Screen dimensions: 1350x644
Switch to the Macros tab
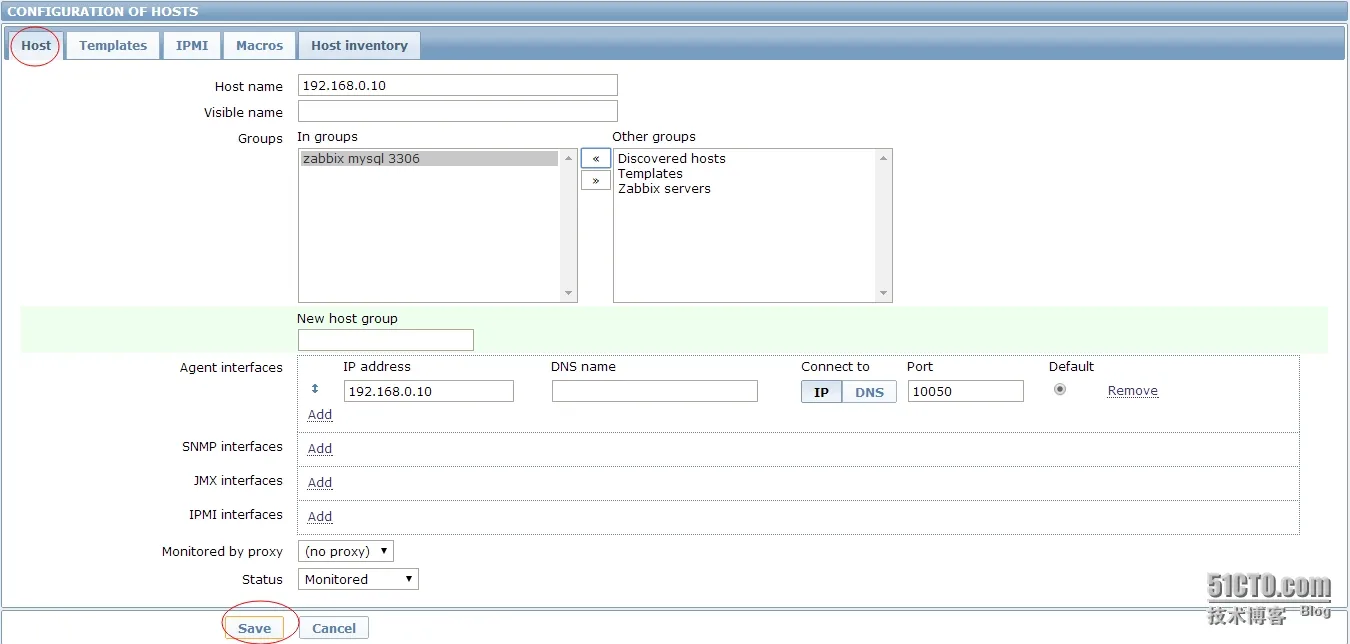pos(259,45)
